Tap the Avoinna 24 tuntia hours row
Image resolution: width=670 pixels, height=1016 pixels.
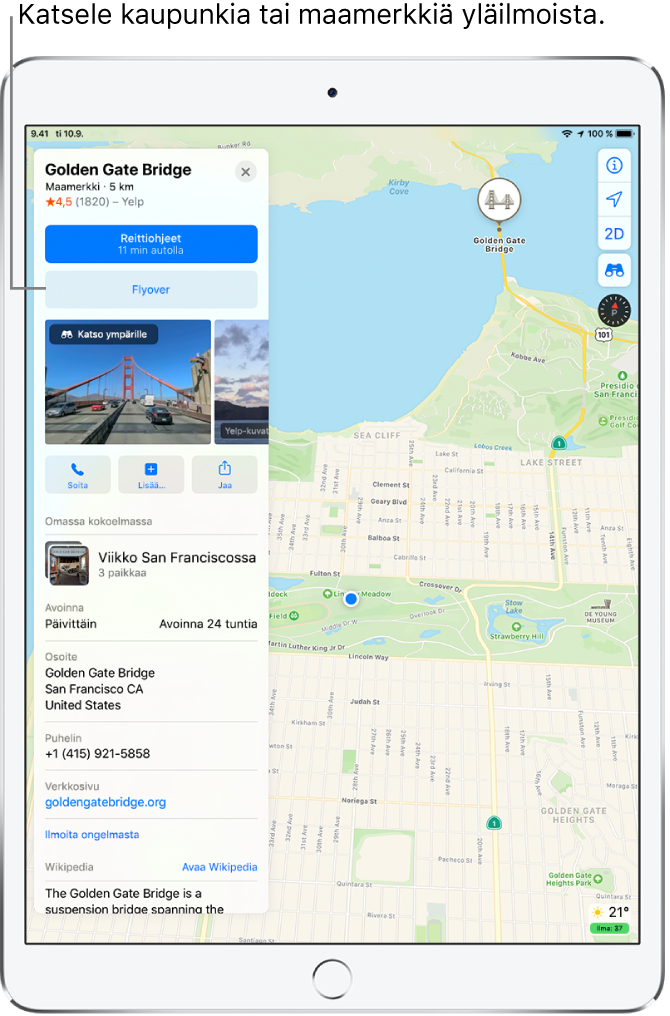pyautogui.click(x=151, y=624)
